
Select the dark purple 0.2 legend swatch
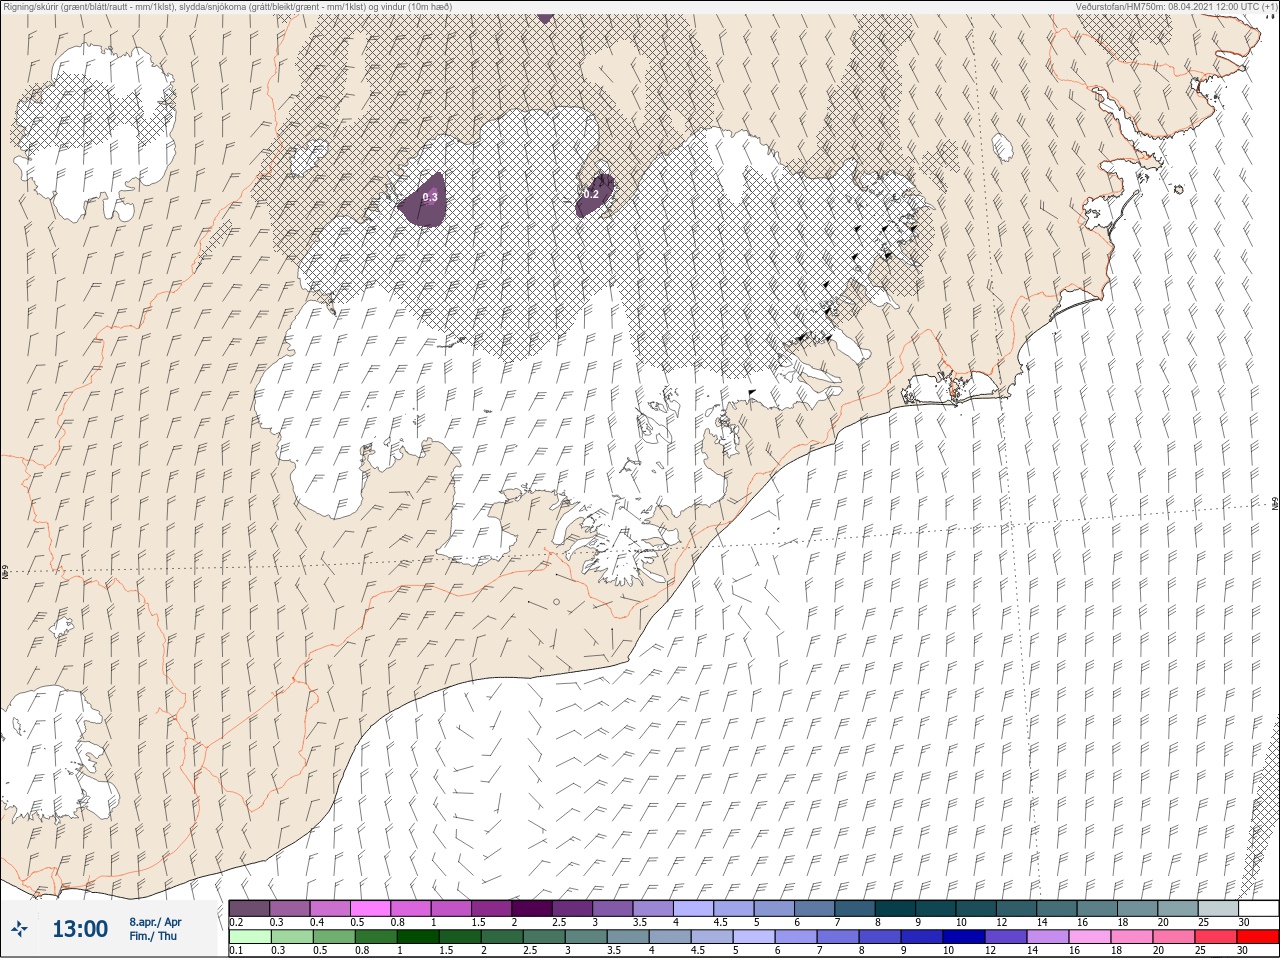tap(249, 908)
